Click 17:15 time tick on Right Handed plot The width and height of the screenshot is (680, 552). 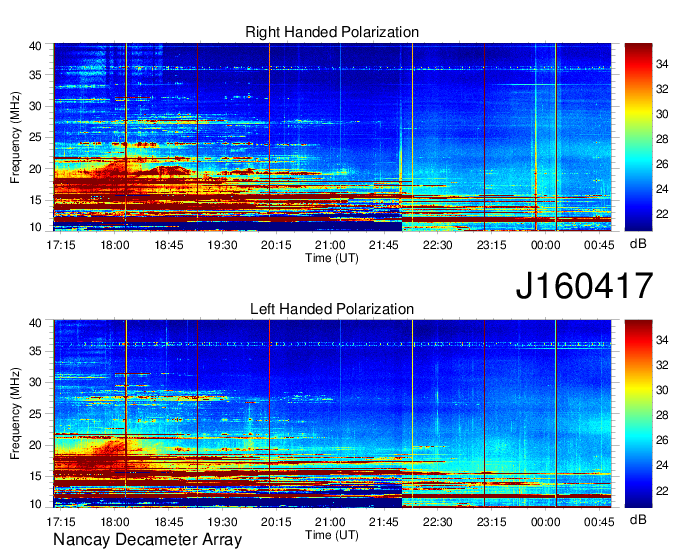[61, 245]
